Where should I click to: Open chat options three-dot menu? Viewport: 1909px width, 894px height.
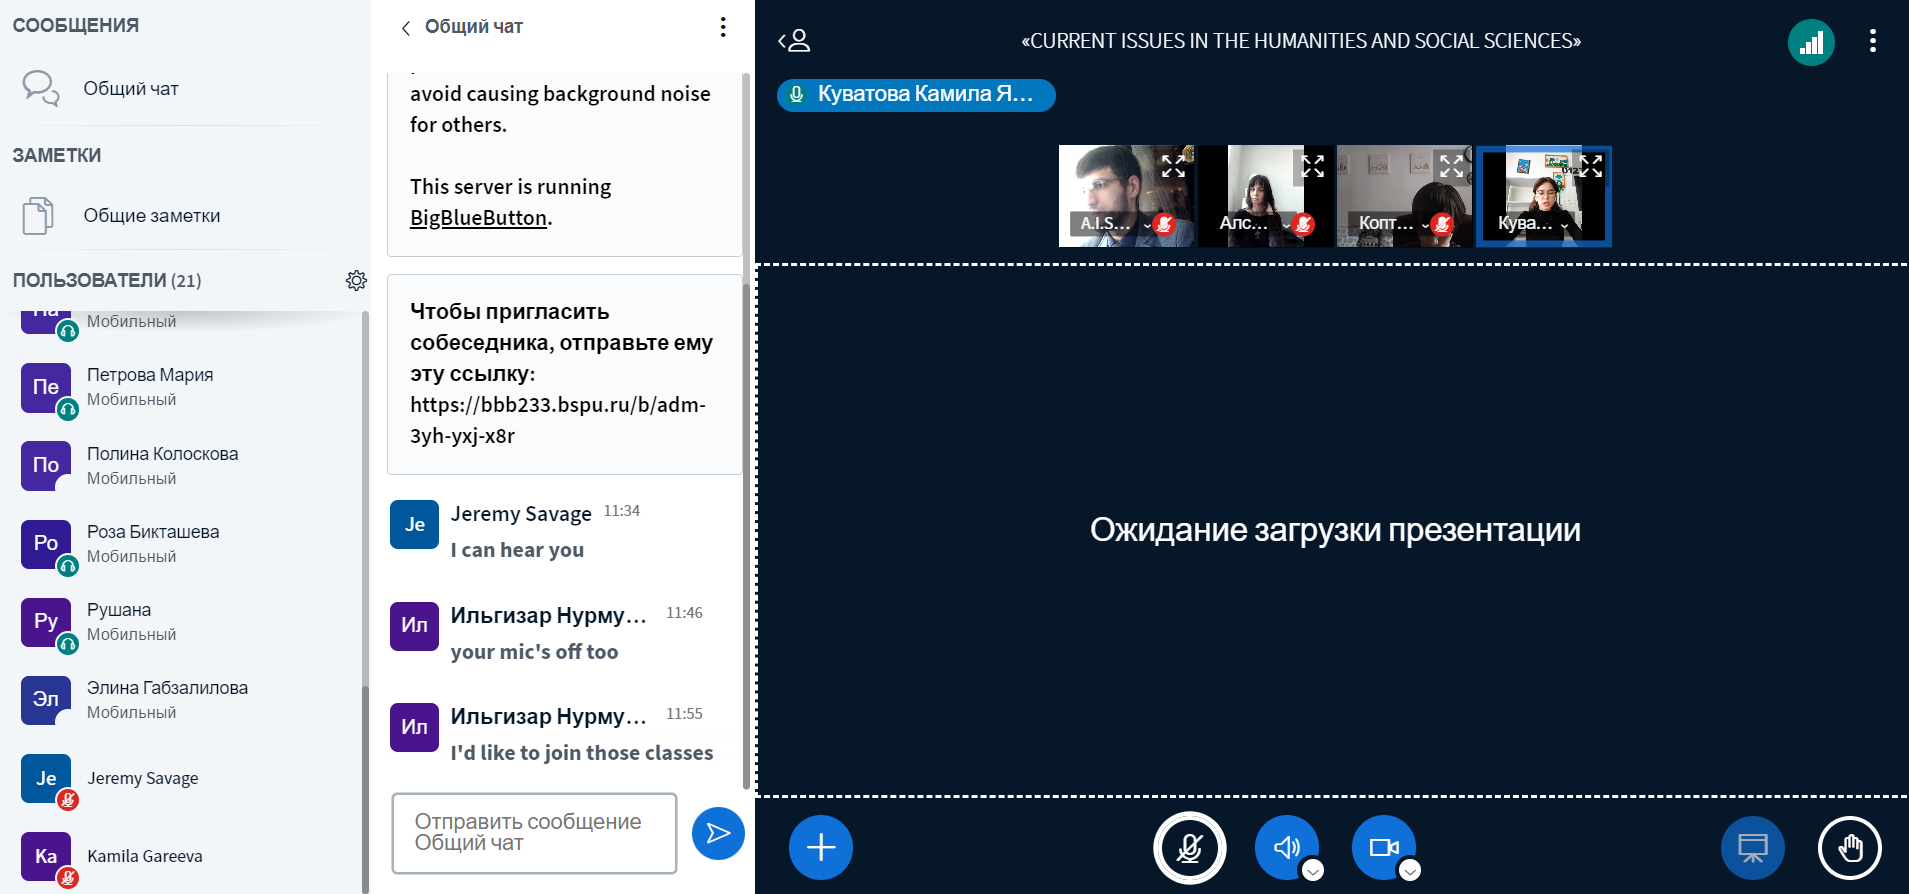click(723, 27)
